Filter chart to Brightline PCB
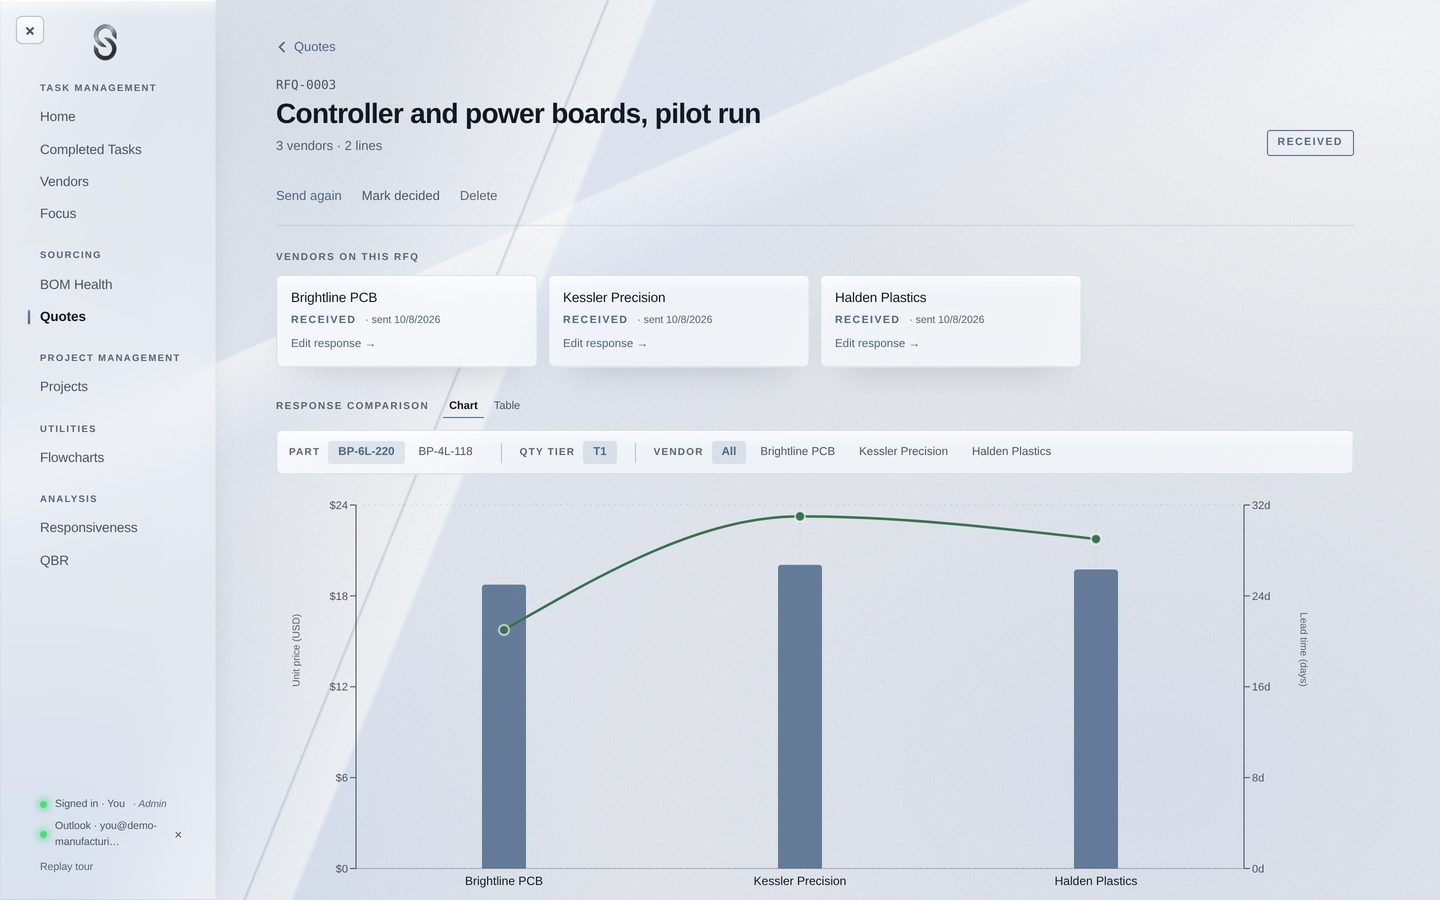 point(797,452)
